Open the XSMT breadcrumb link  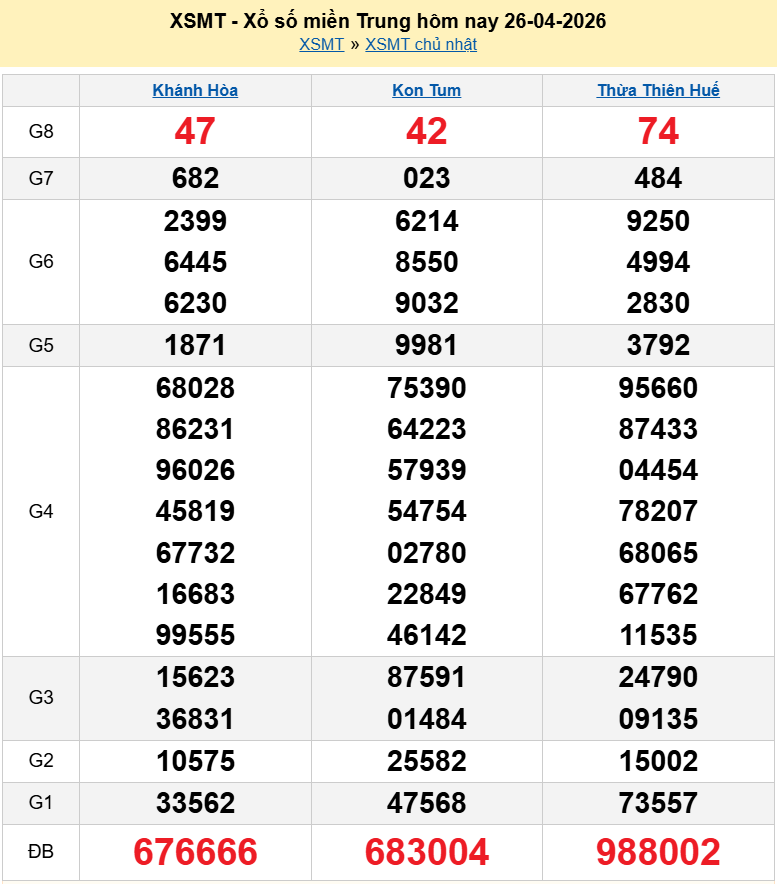coord(321,45)
